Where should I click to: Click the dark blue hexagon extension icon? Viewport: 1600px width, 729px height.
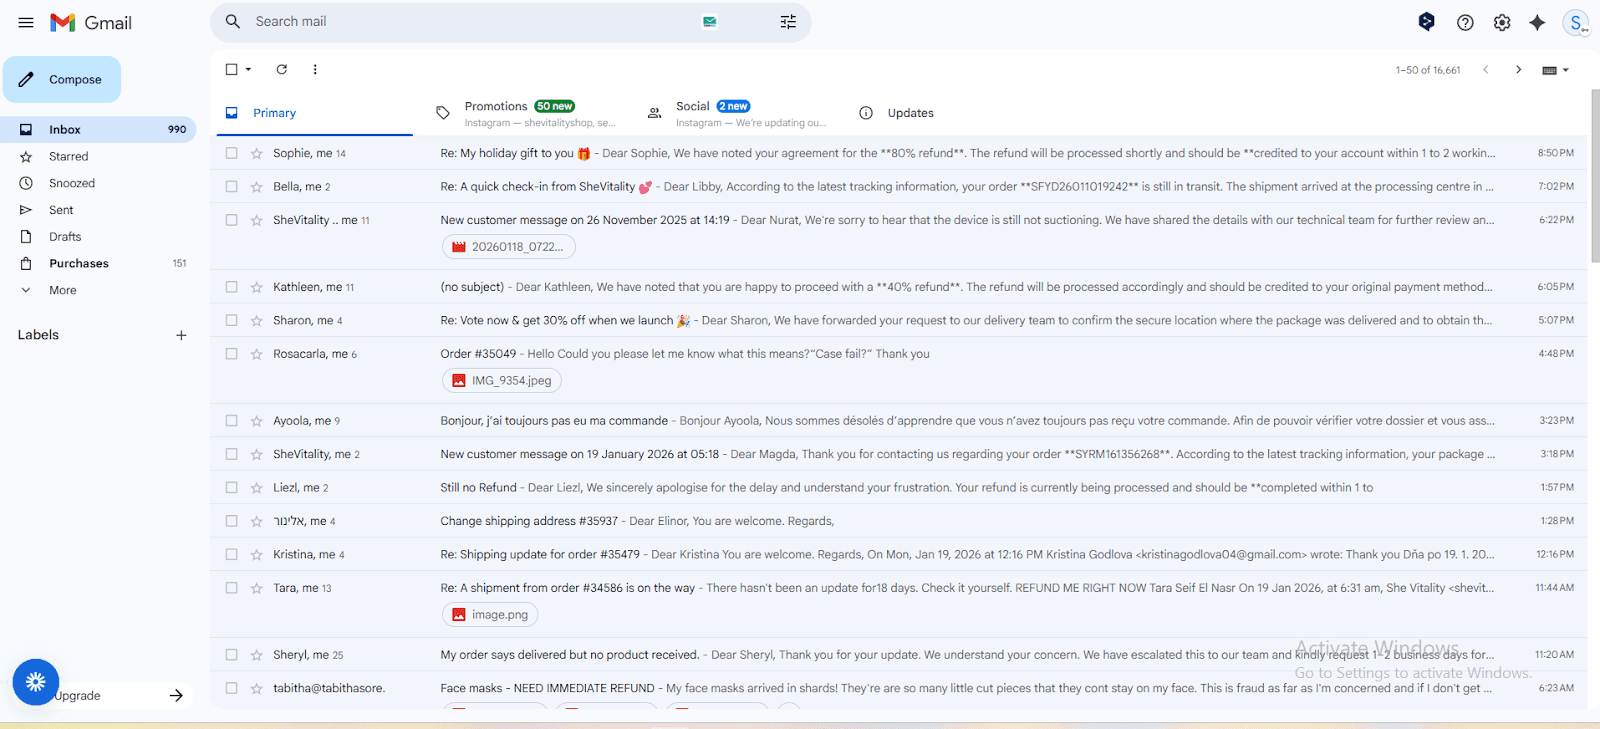(x=1427, y=21)
